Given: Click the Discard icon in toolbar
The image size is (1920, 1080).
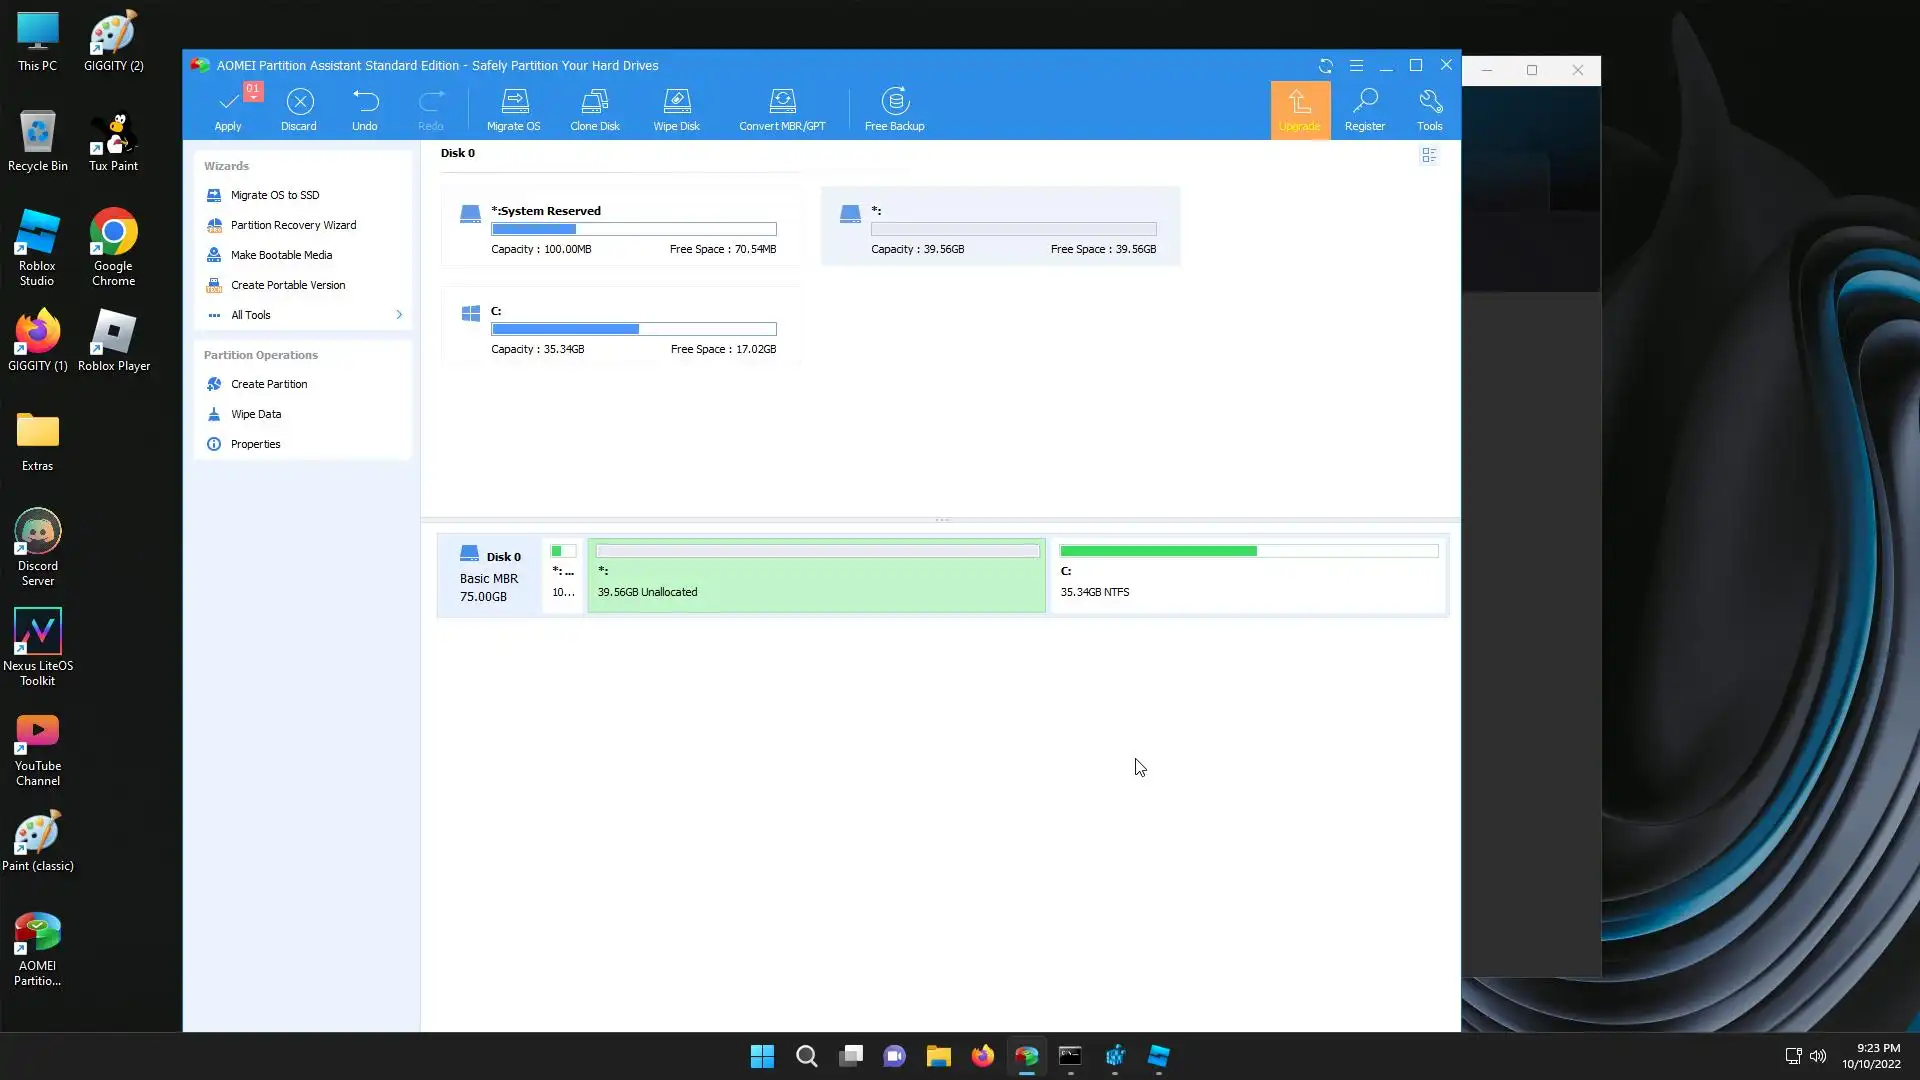Looking at the screenshot, I should click(x=299, y=103).
